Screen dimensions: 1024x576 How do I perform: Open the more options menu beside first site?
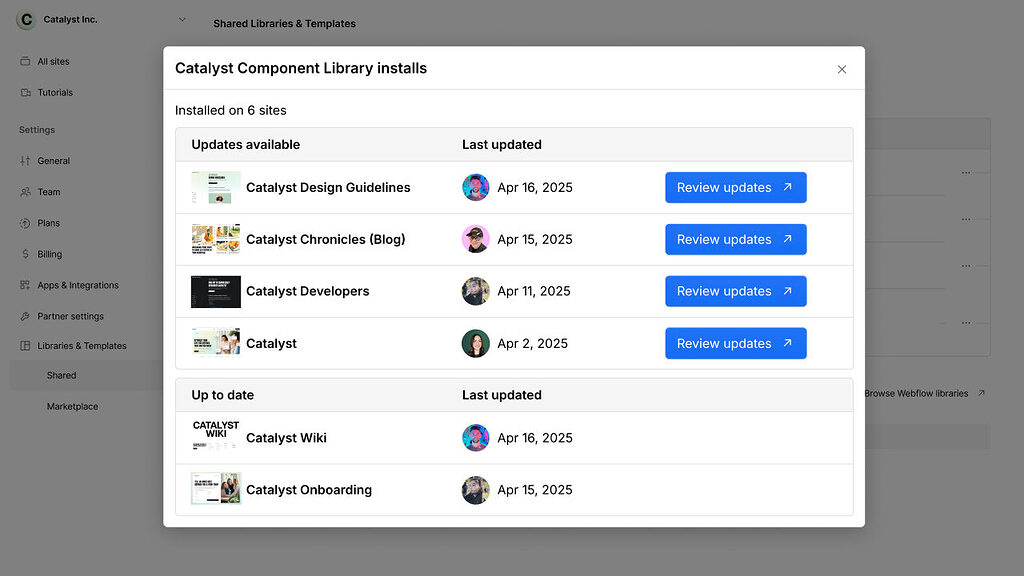(966, 171)
